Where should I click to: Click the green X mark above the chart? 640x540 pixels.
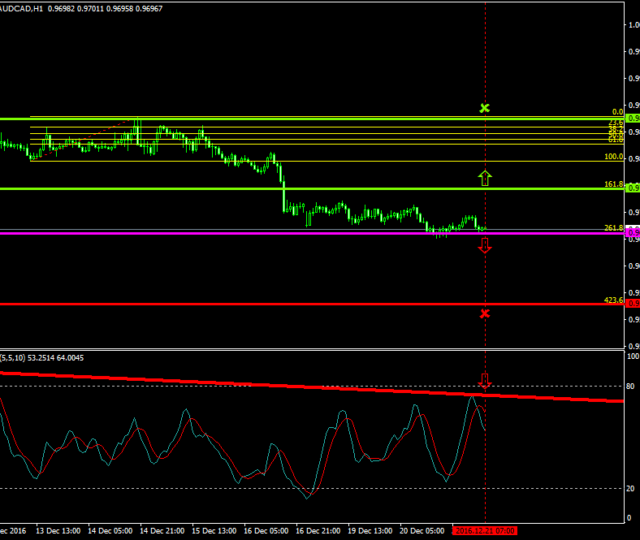[x=485, y=107]
